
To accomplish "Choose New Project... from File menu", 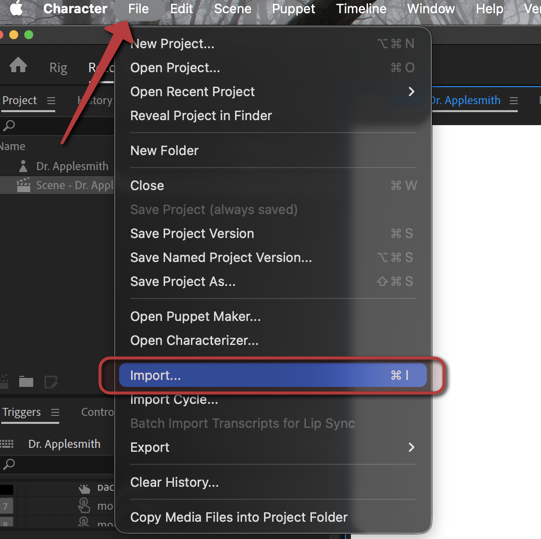I will (273, 44).
